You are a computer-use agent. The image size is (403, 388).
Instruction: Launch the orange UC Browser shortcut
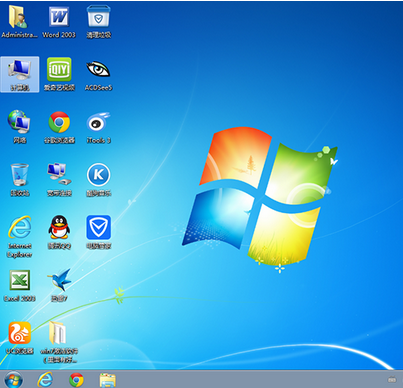[20, 338]
